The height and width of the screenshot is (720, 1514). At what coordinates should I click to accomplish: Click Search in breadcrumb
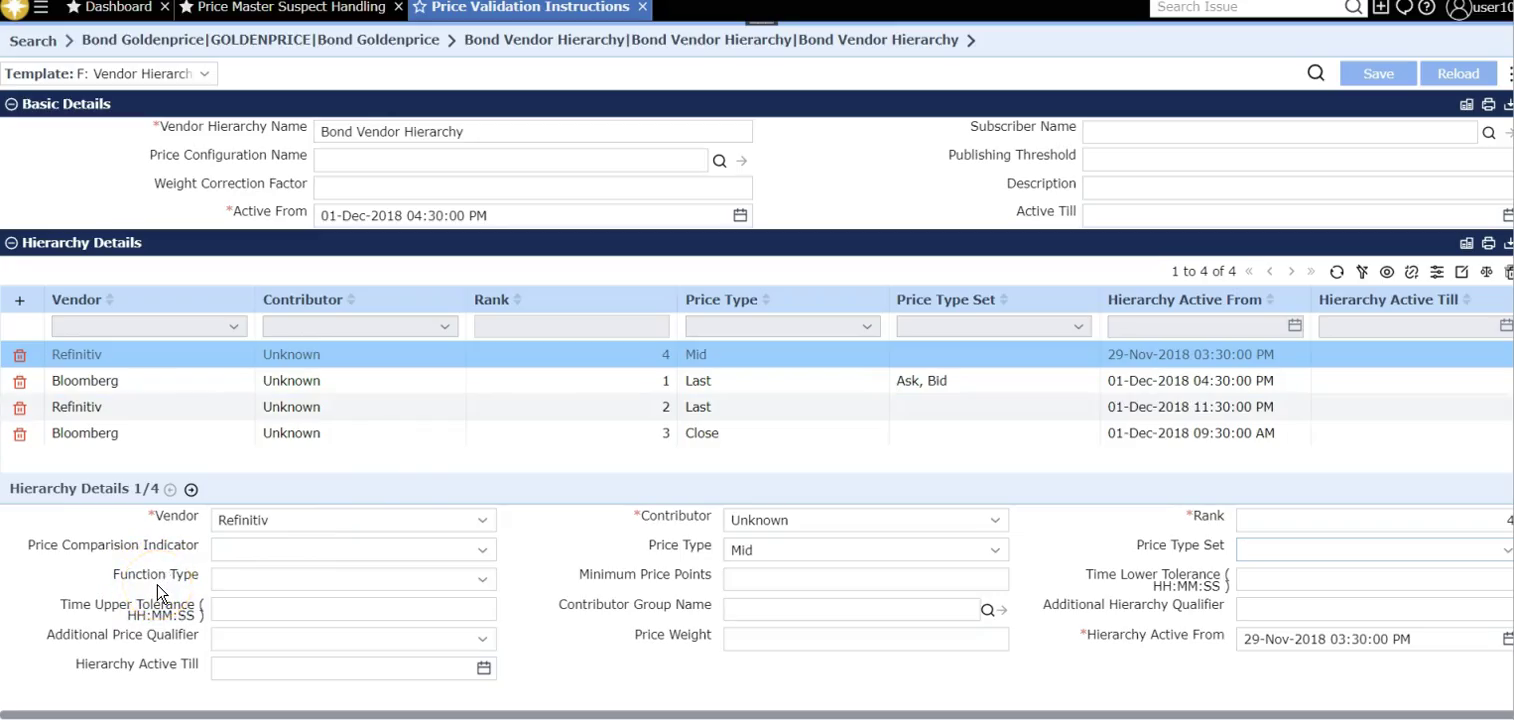(x=33, y=41)
